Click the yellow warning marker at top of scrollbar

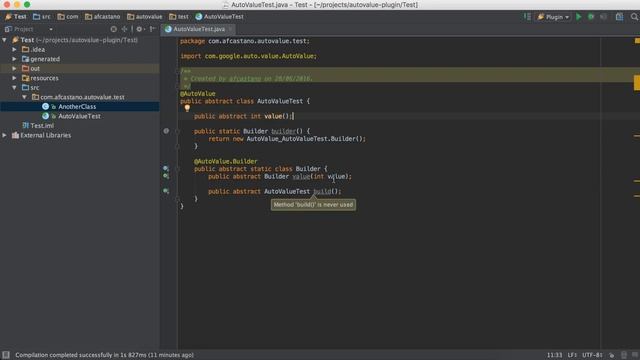637,40
